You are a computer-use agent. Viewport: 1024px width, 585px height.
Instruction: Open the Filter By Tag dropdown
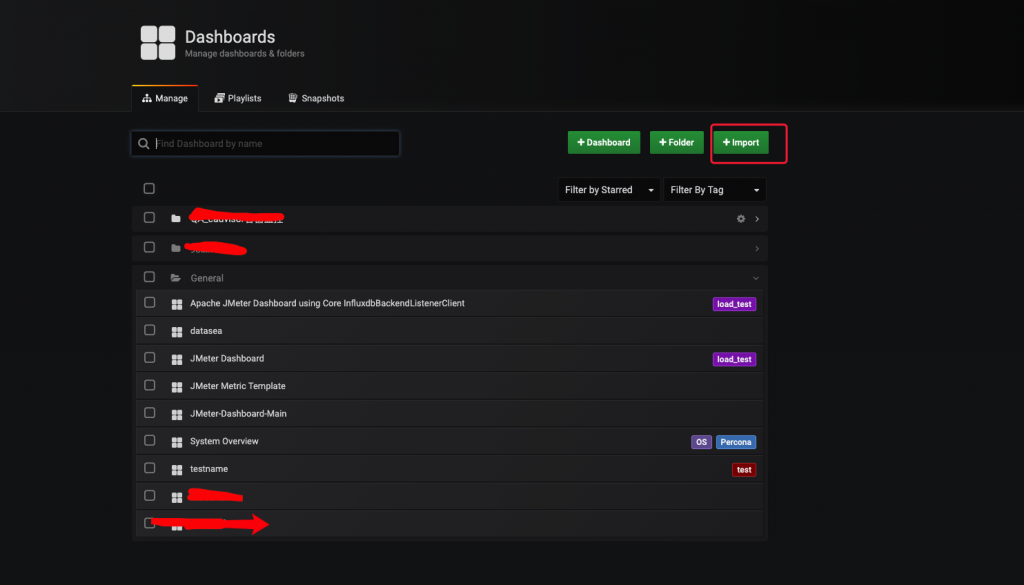coord(714,190)
